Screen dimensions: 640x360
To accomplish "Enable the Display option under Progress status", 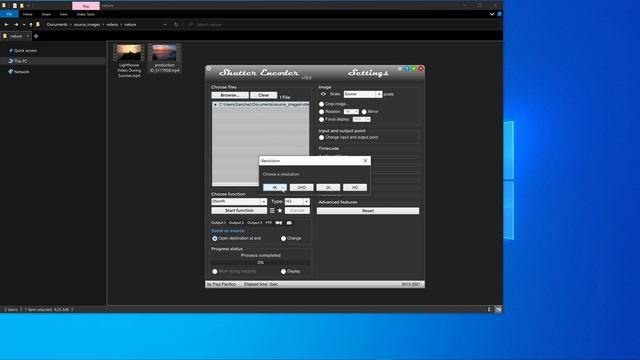I will 283,271.
